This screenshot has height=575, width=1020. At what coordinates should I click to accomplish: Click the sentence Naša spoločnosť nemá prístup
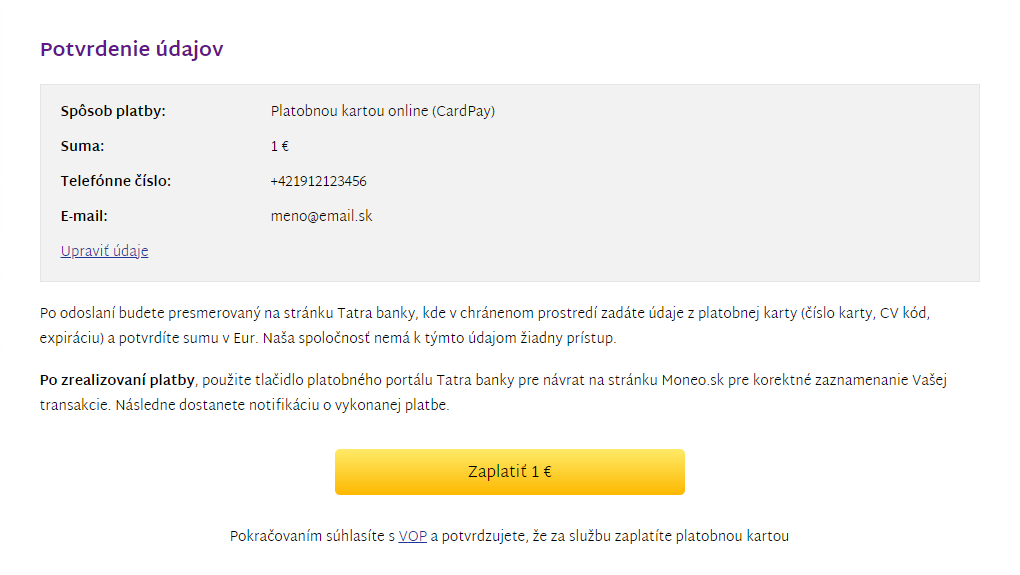click(439, 338)
